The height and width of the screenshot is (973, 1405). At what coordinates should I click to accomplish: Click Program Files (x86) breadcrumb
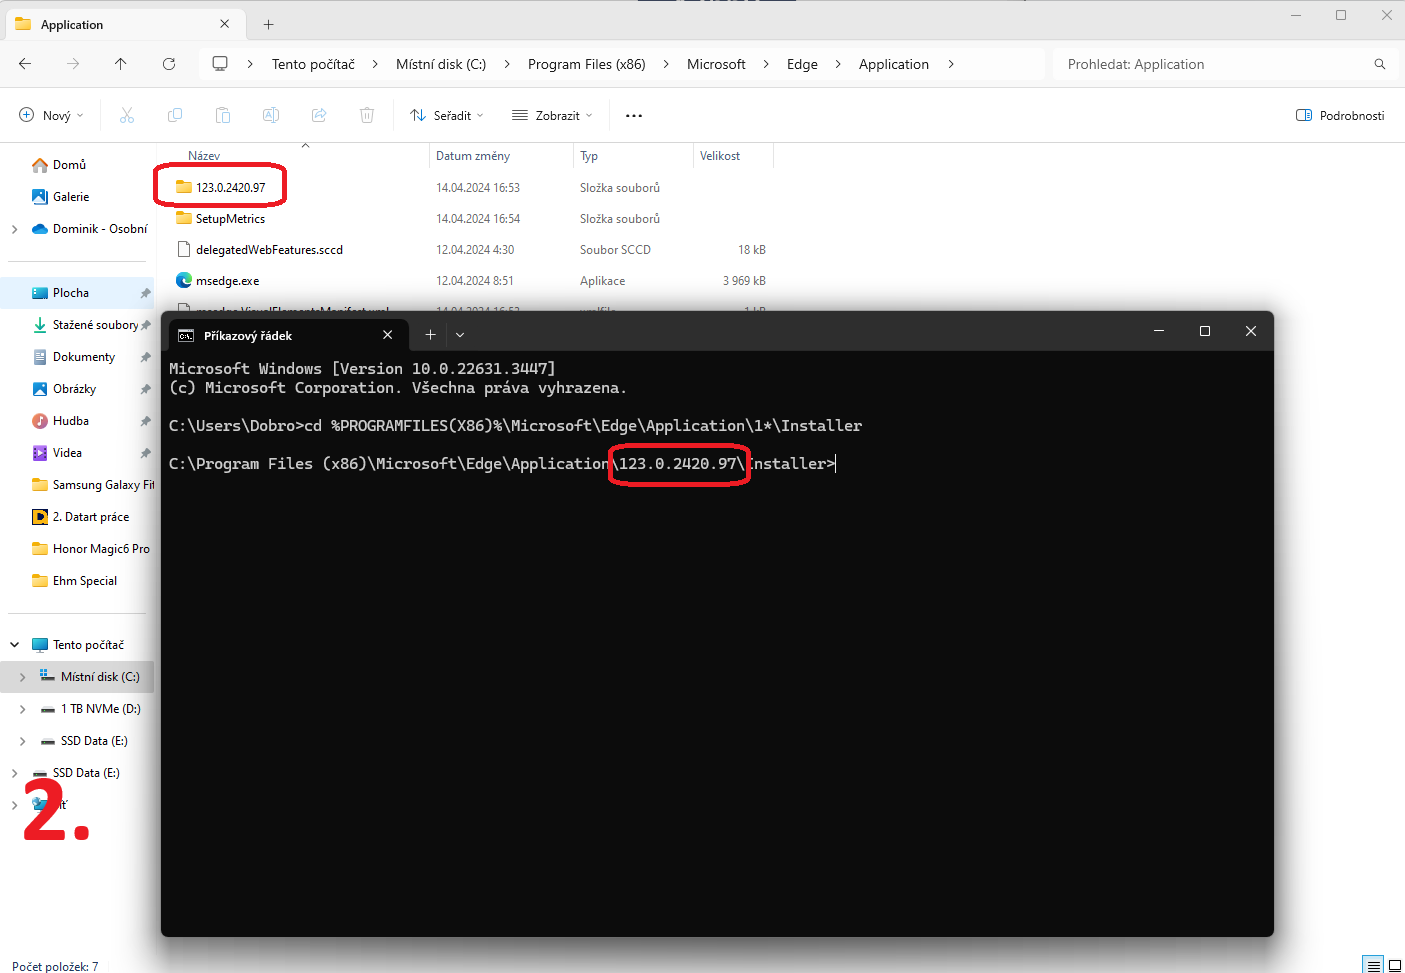(587, 64)
